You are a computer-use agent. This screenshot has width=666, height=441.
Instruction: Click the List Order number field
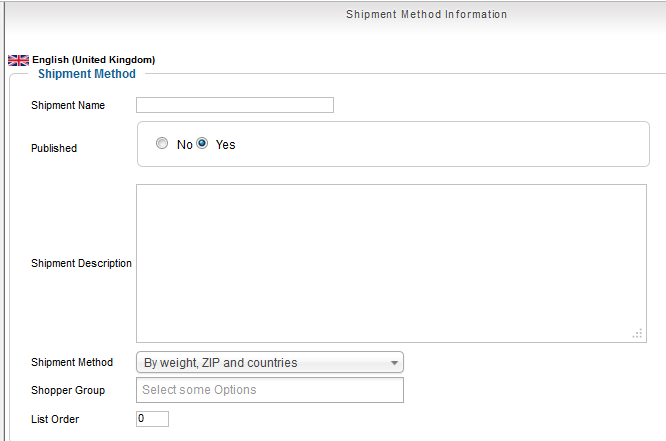[153, 419]
